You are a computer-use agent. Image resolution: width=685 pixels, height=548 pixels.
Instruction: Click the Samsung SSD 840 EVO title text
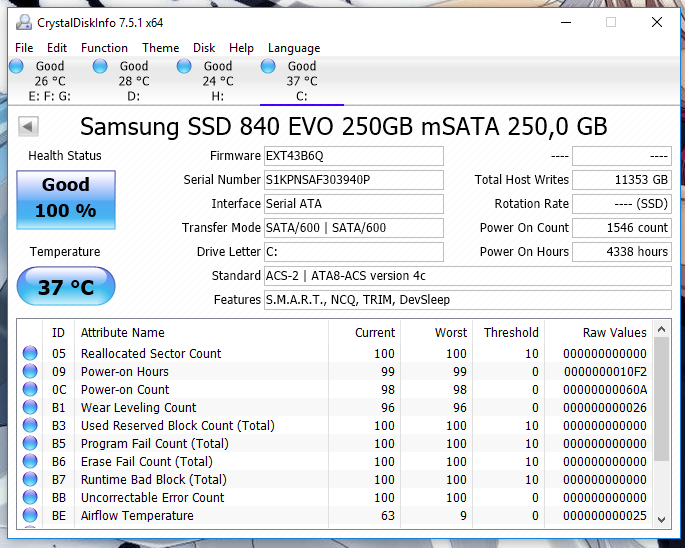coord(343,127)
